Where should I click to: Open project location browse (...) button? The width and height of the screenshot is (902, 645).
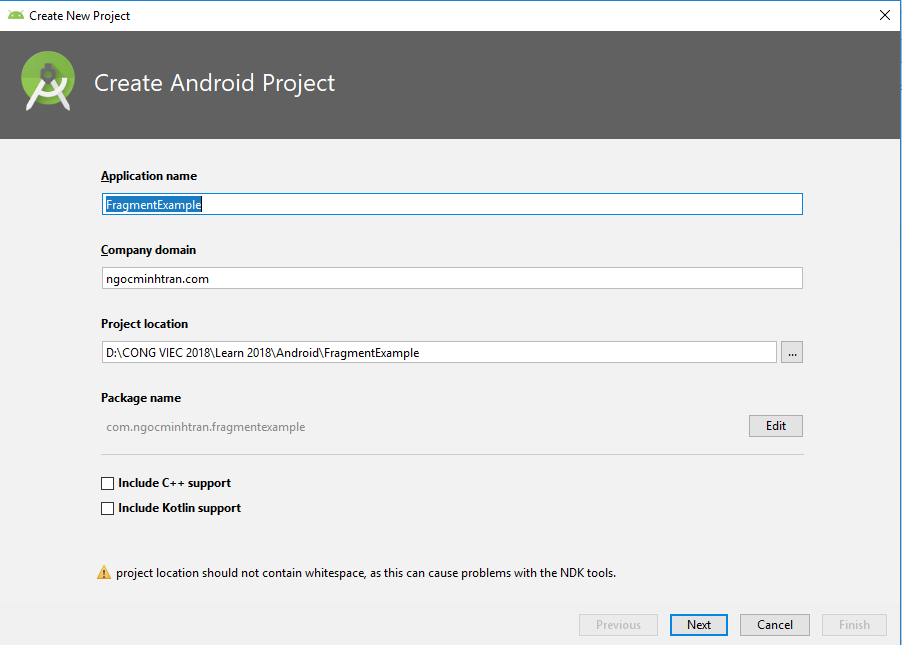point(792,353)
